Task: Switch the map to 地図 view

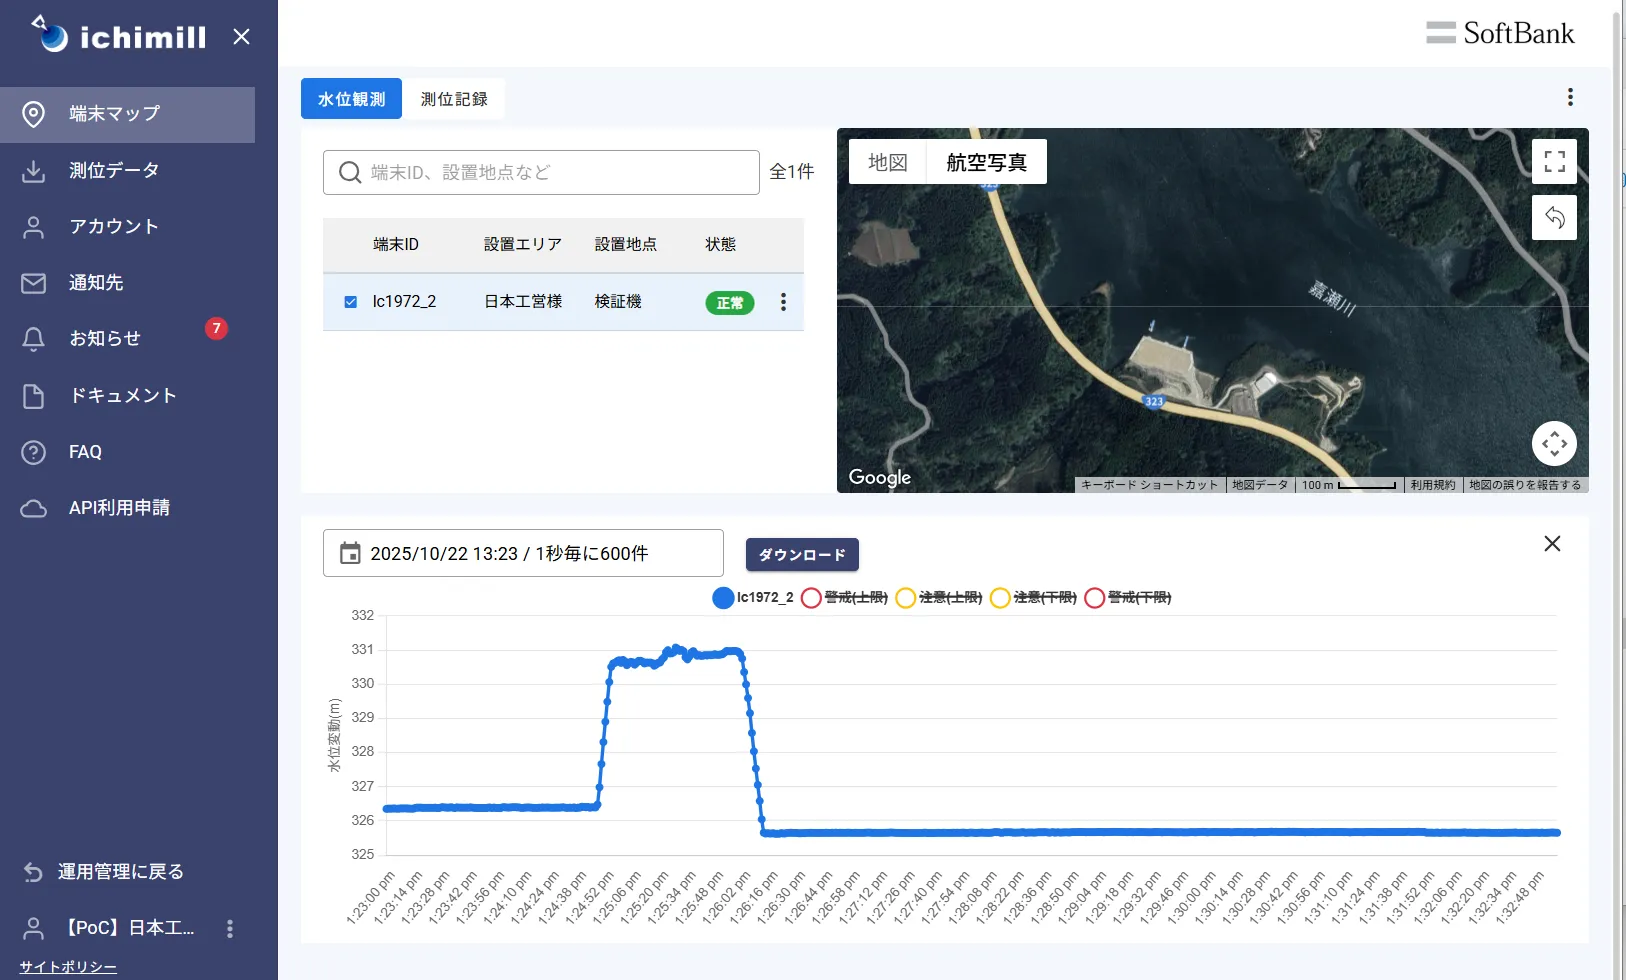Action: (x=887, y=162)
